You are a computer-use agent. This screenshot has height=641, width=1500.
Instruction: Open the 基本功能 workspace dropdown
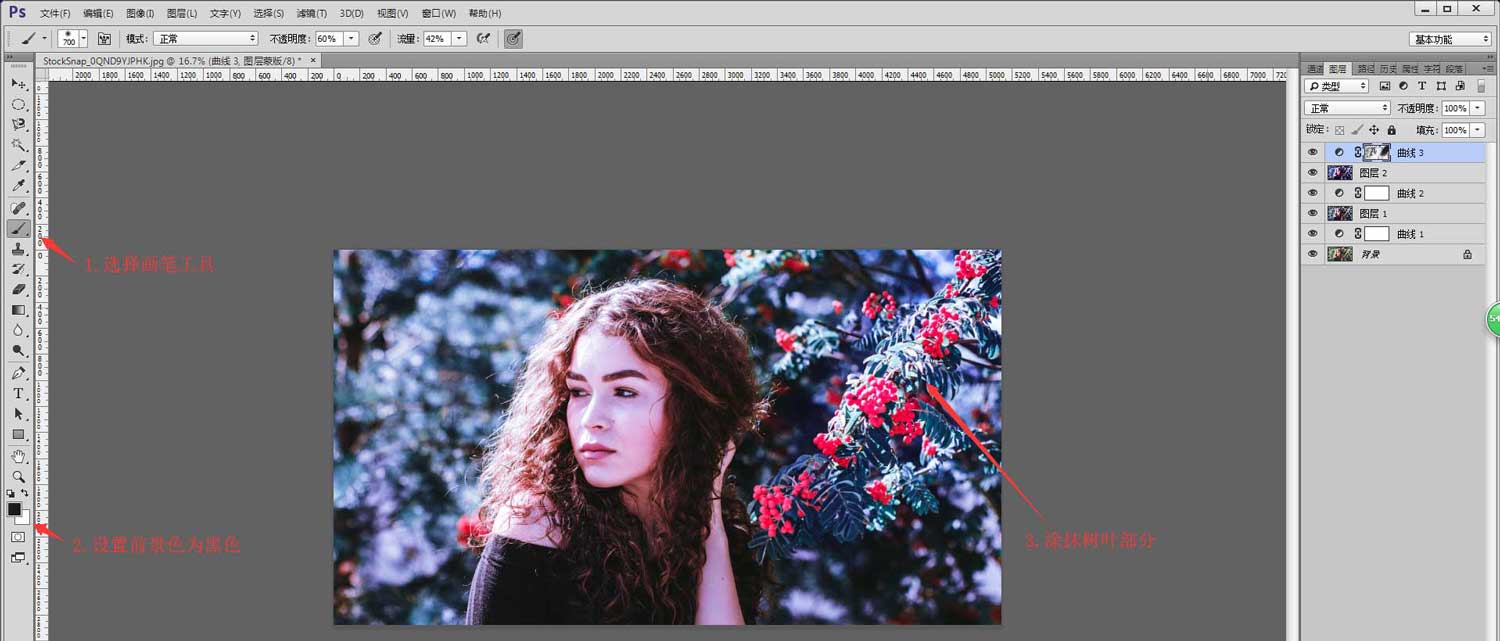coord(1450,39)
